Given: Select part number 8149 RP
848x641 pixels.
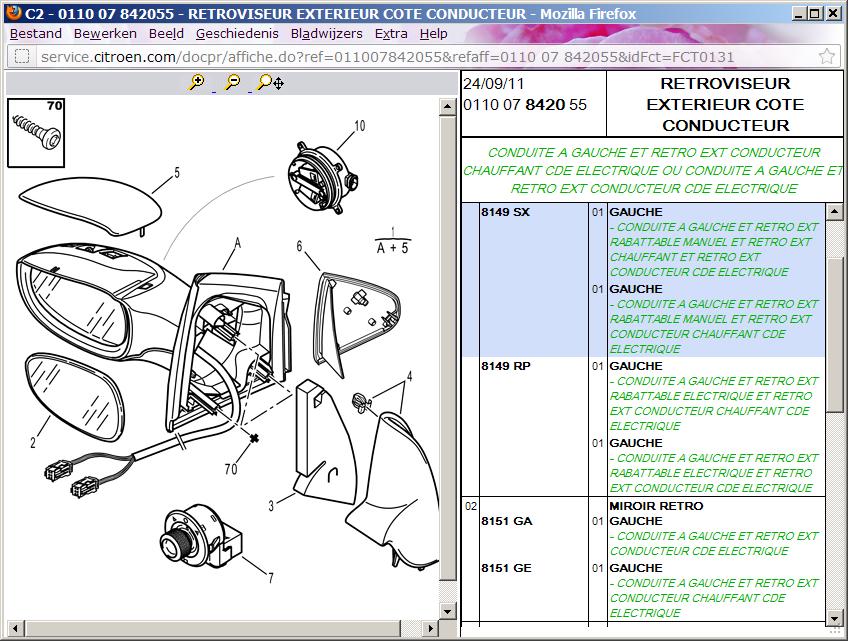Looking at the screenshot, I should (x=506, y=366).
